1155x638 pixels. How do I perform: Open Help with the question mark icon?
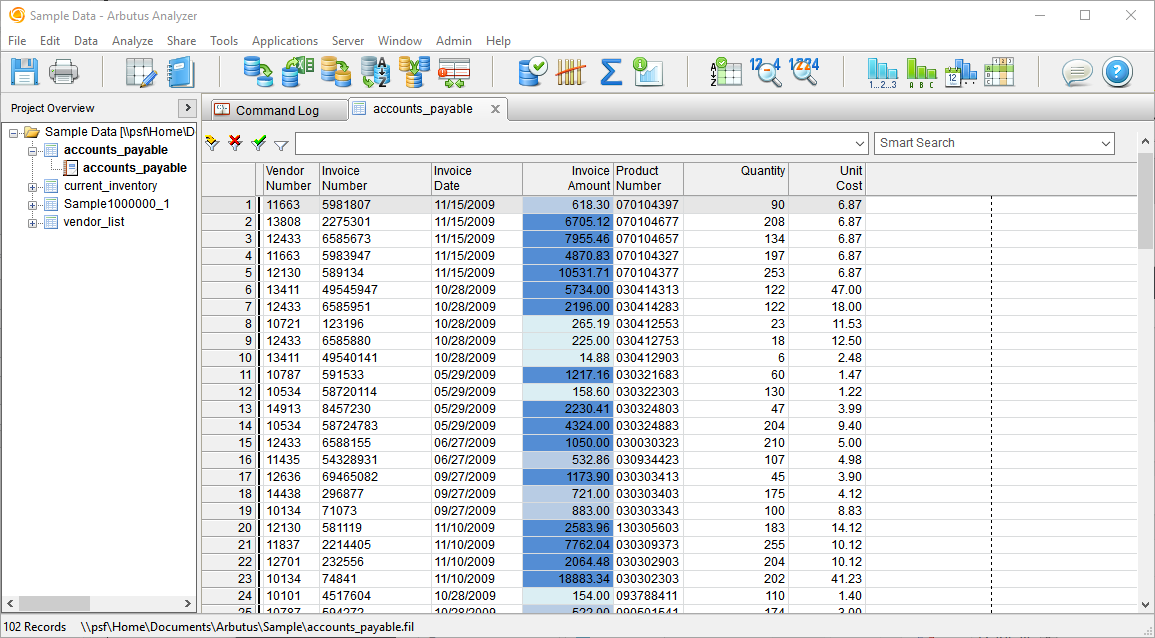[x=1117, y=71]
